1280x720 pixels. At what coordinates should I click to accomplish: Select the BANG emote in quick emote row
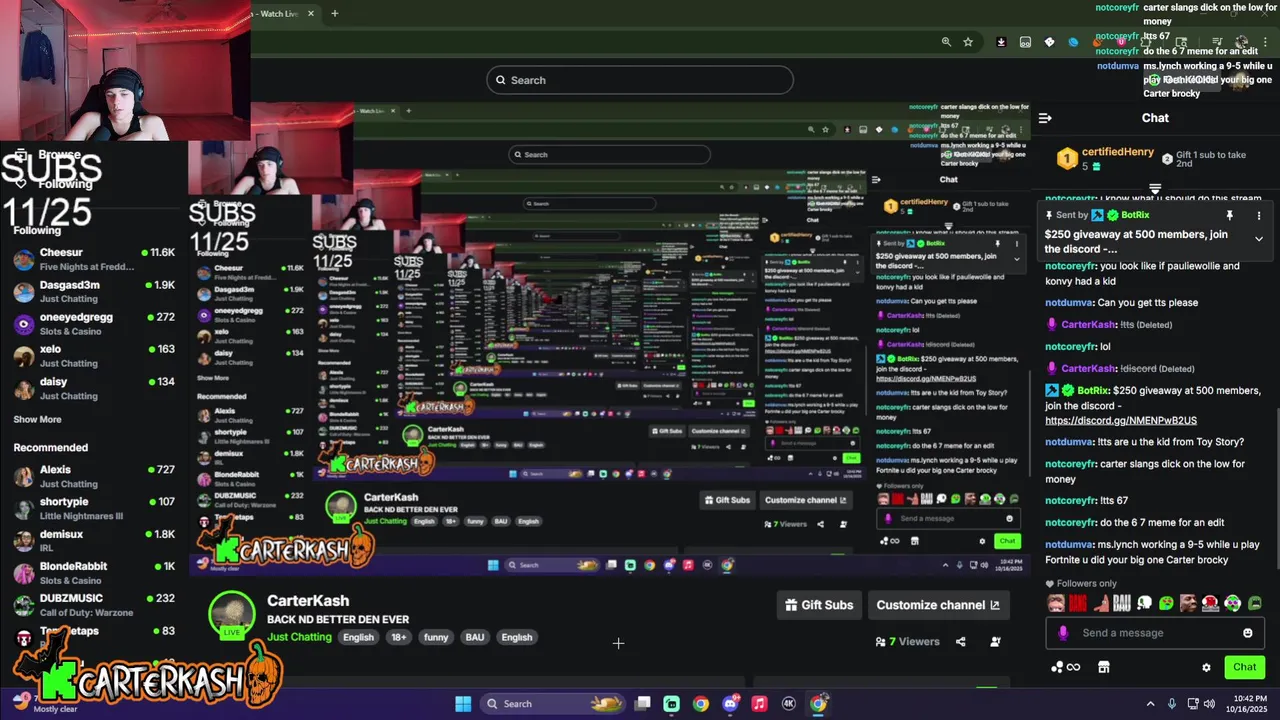point(1077,603)
